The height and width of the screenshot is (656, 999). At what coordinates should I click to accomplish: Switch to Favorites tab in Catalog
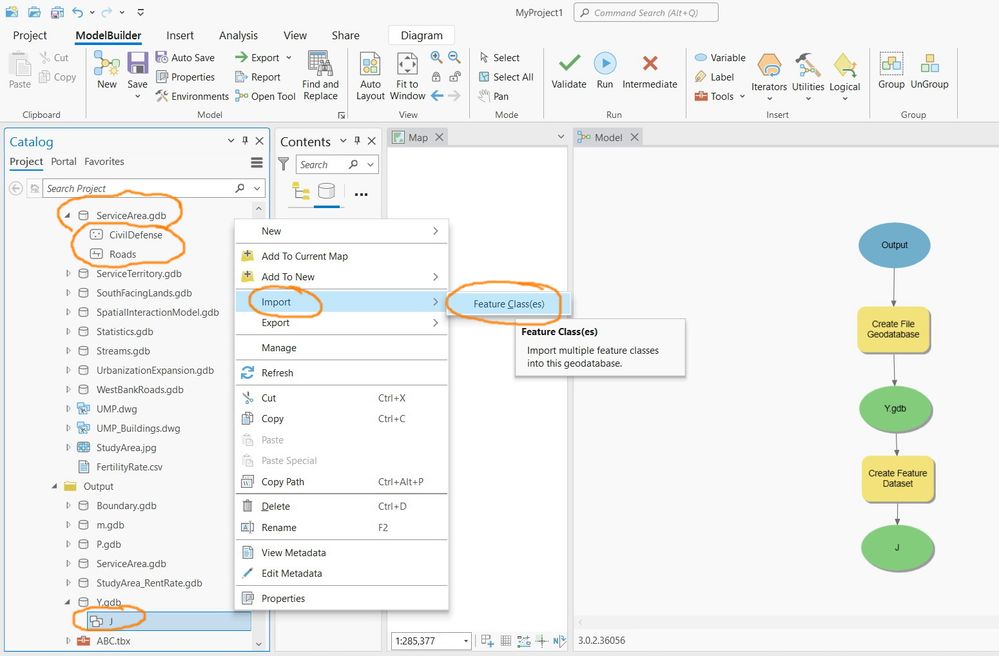[104, 162]
